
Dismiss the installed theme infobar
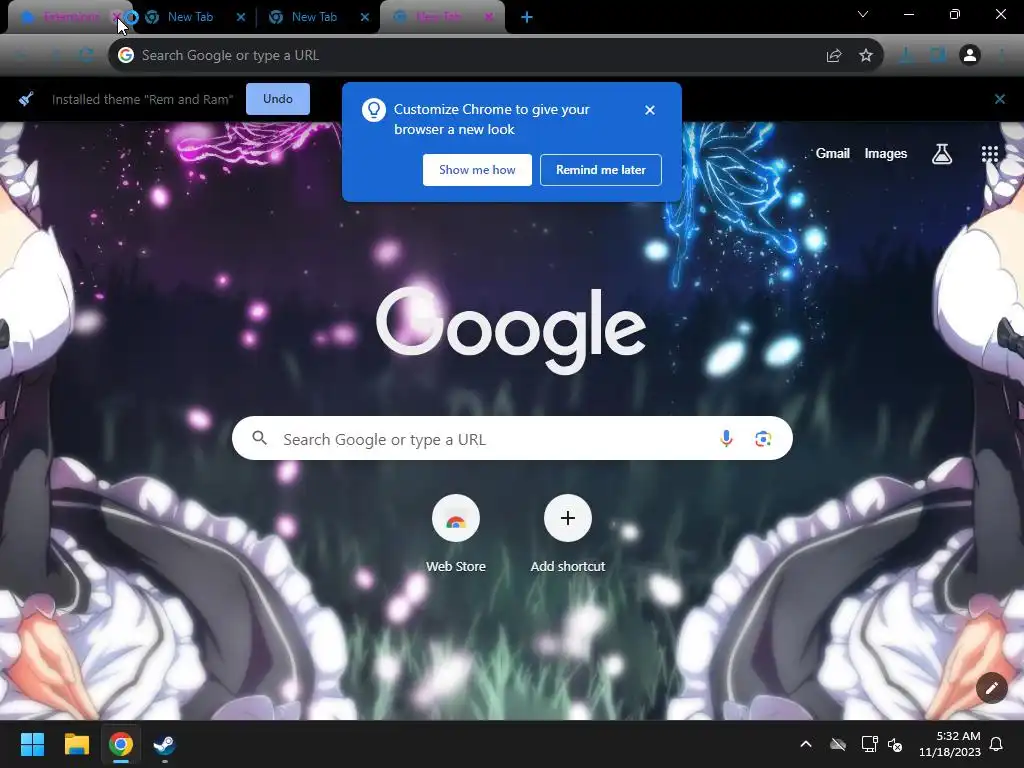1000,99
